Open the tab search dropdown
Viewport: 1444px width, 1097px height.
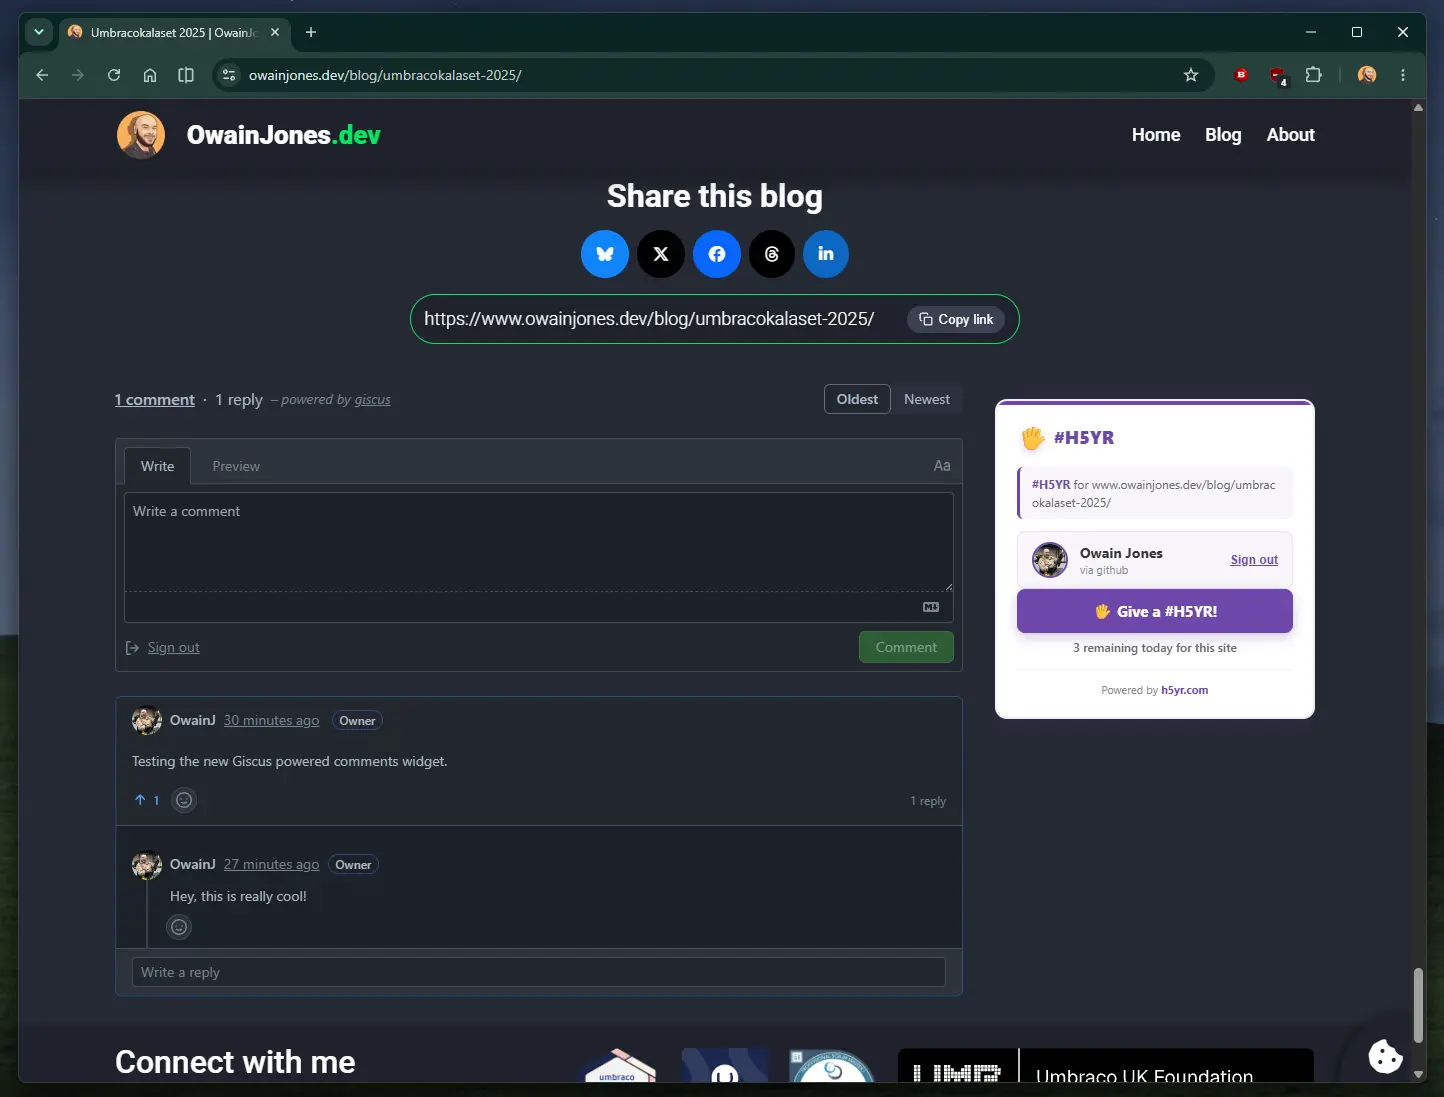click(x=39, y=32)
